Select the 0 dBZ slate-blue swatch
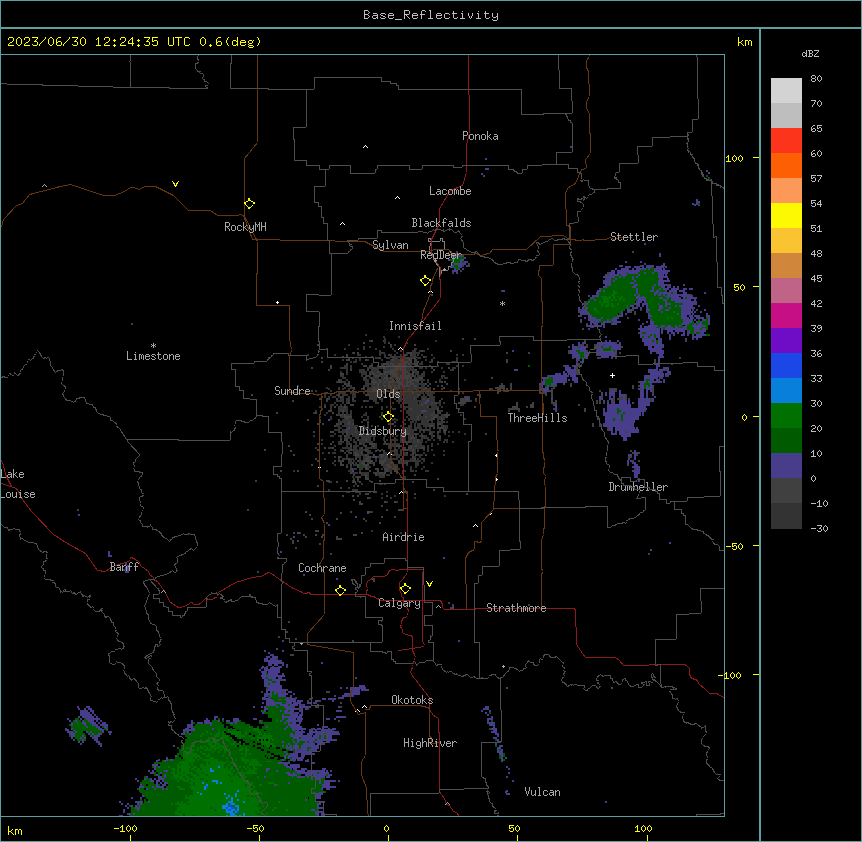The image size is (862, 842). point(786,466)
